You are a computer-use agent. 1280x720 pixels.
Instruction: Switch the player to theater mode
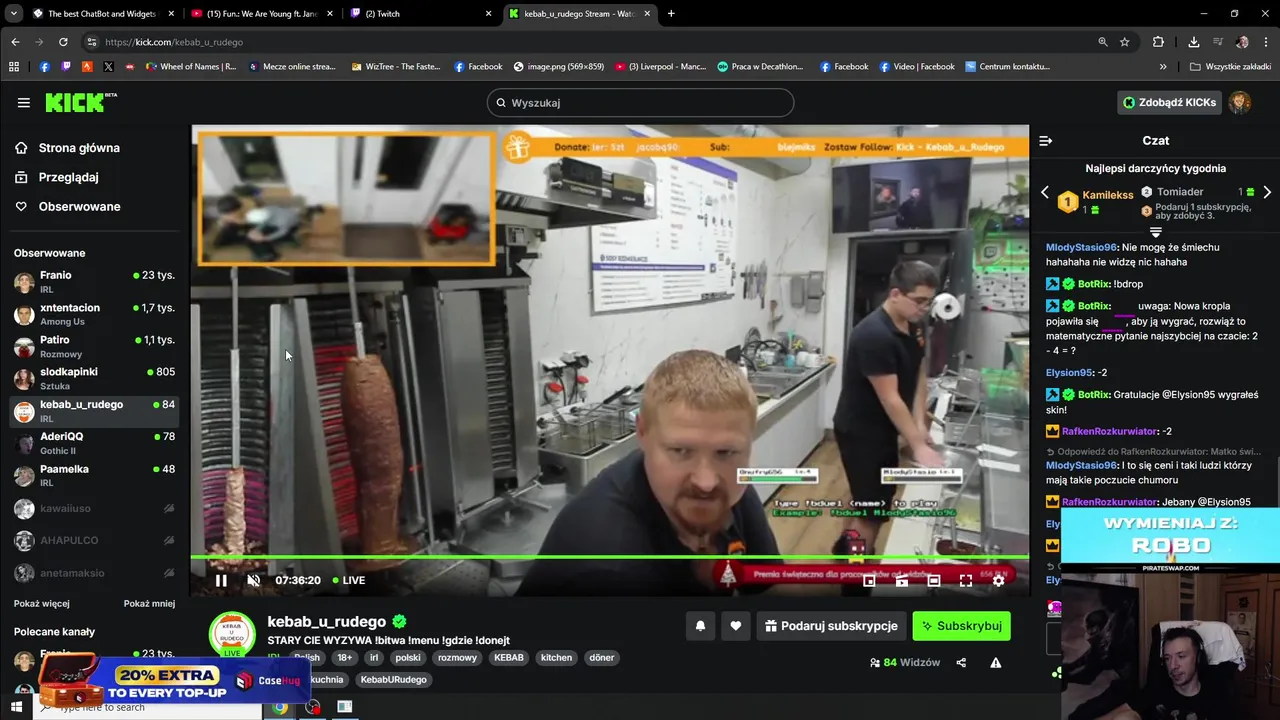point(934,580)
